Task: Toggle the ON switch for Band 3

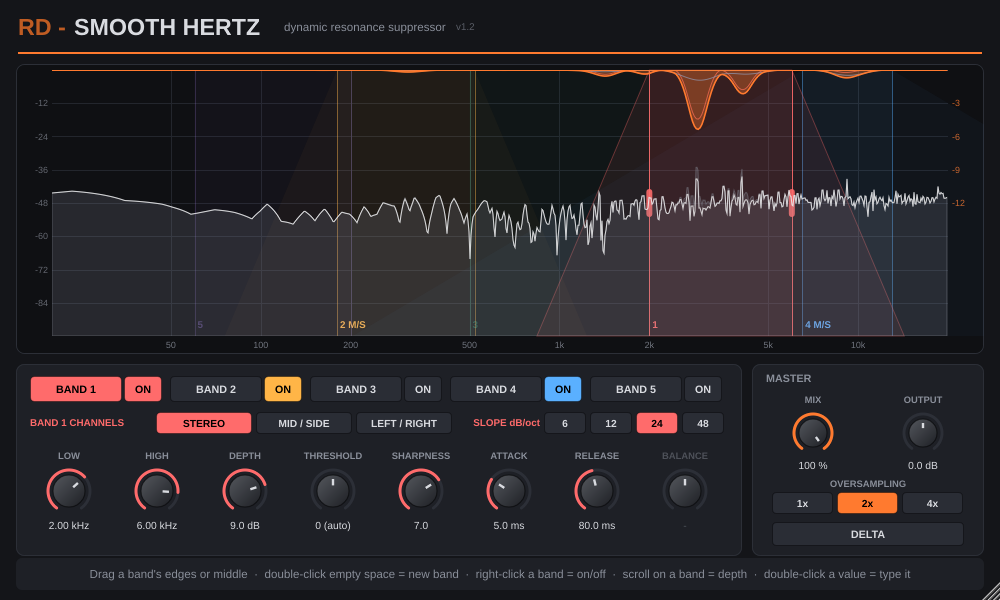Action: coord(423,389)
